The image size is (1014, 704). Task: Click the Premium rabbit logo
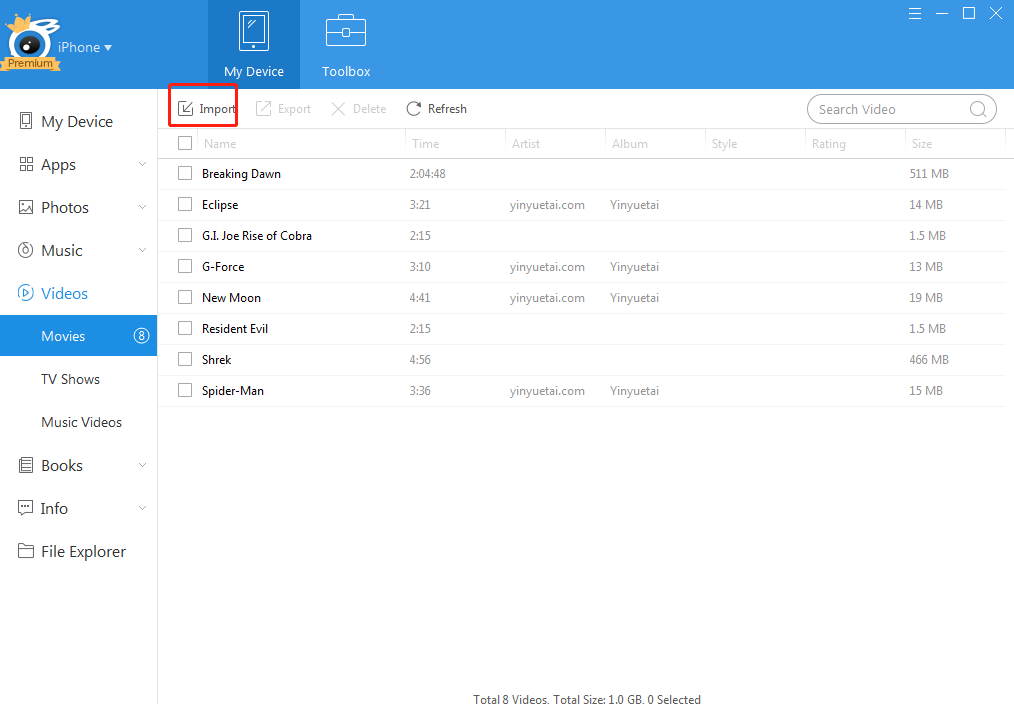pos(30,43)
